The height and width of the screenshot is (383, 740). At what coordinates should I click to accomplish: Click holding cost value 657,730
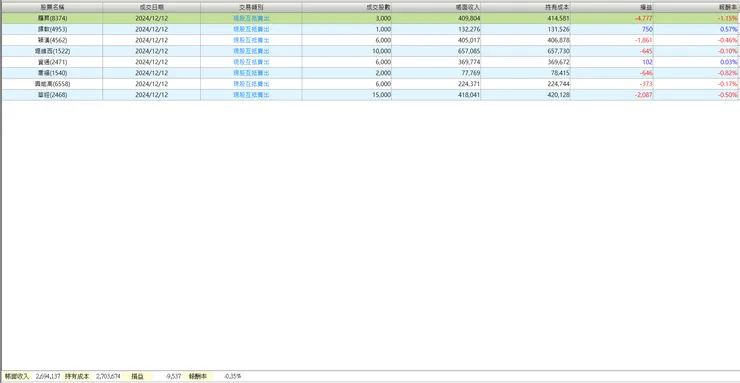559,51
